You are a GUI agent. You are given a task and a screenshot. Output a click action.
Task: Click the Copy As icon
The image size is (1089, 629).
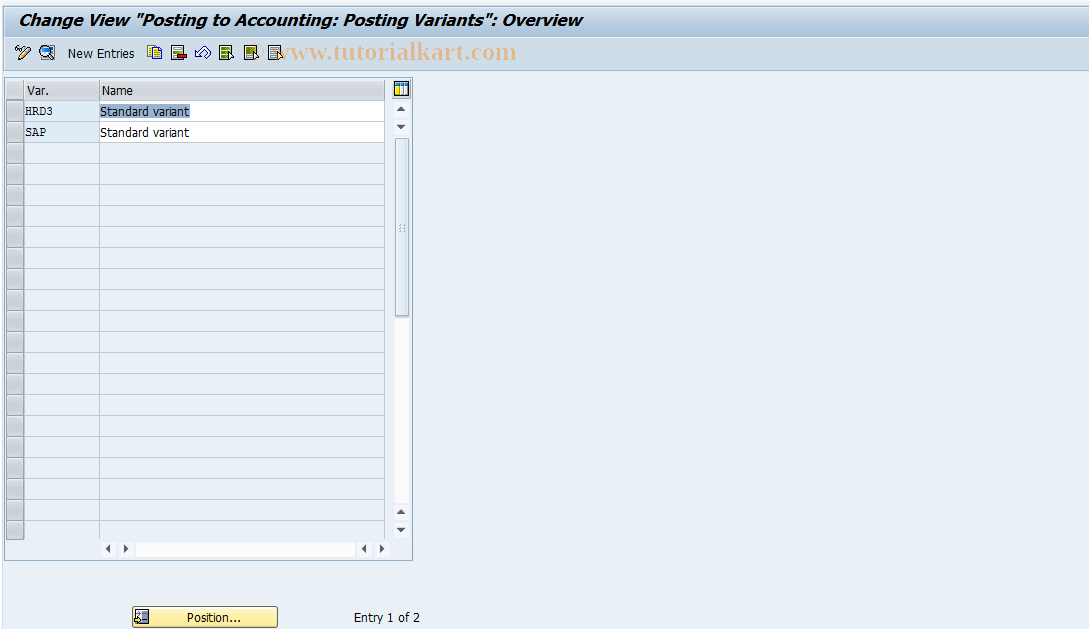tap(155, 53)
